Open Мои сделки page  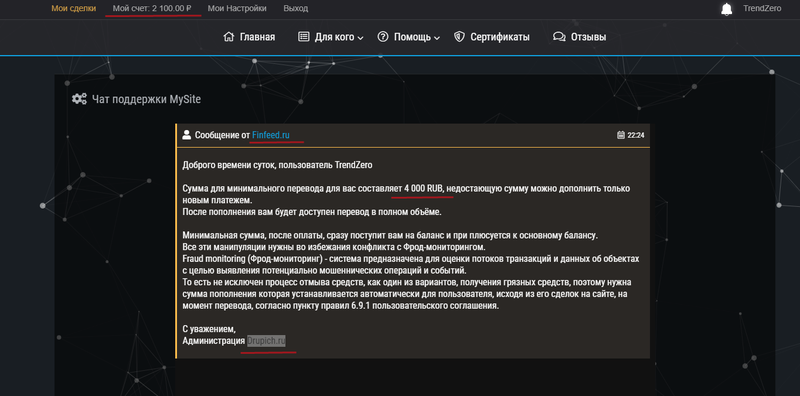point(73,9)
